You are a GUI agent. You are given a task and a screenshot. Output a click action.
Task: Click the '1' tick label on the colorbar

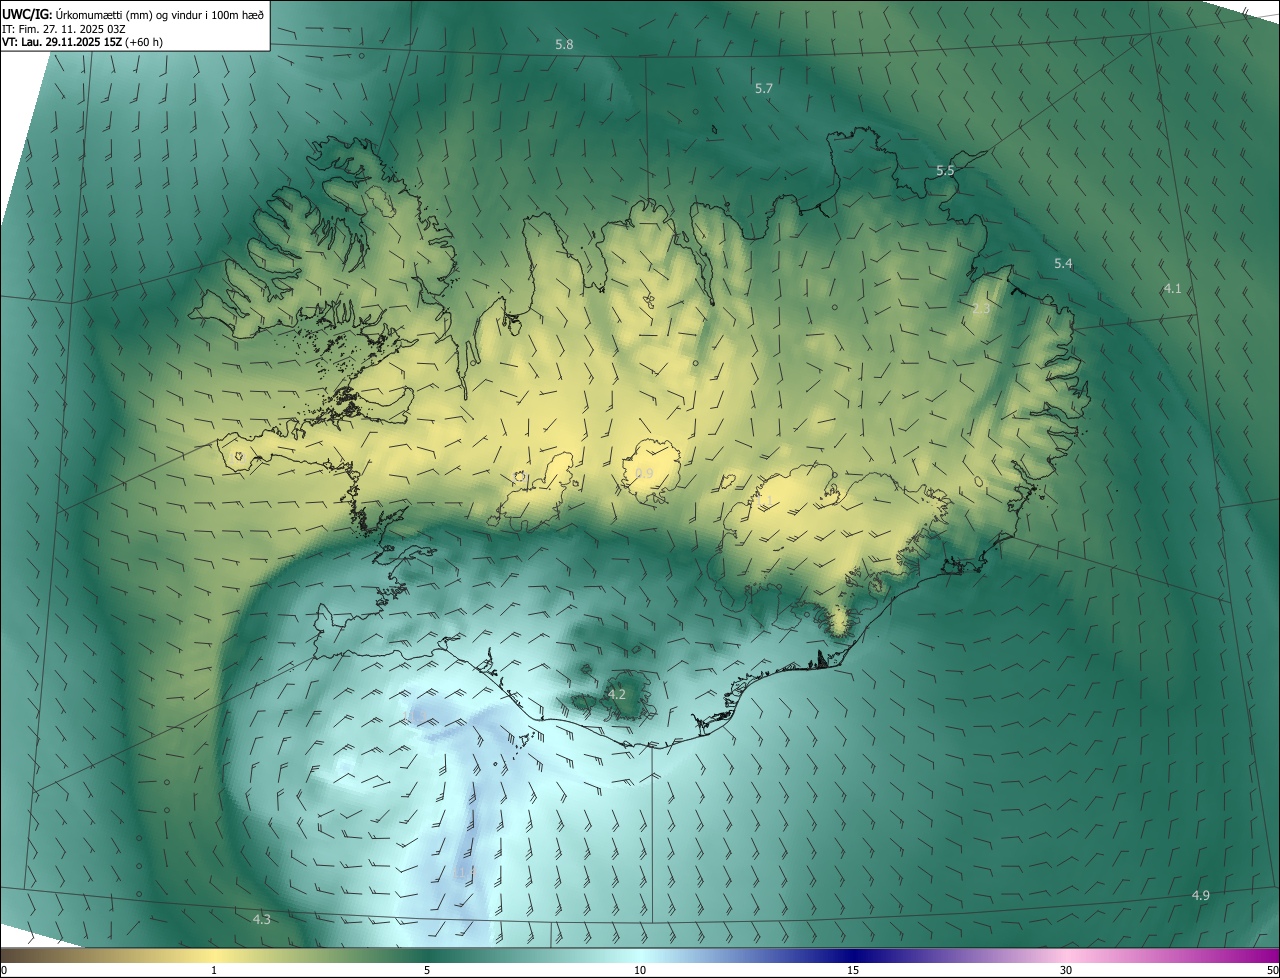coord(214,971)
